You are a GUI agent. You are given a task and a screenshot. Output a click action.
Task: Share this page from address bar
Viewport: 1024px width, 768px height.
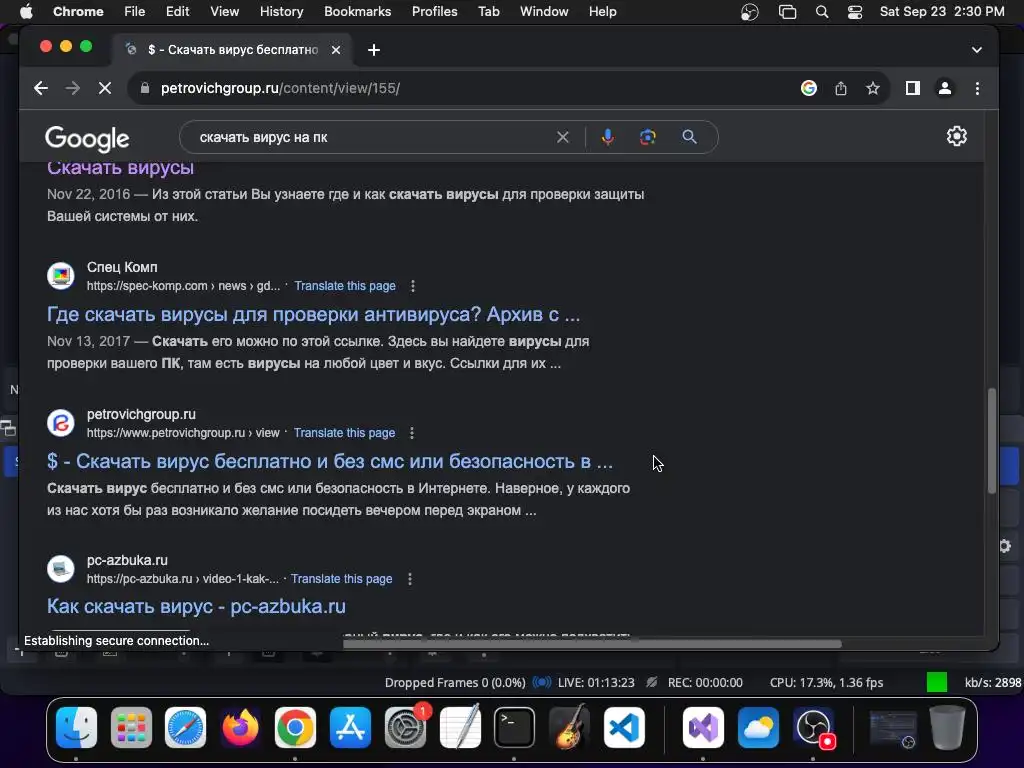point(840,88)
